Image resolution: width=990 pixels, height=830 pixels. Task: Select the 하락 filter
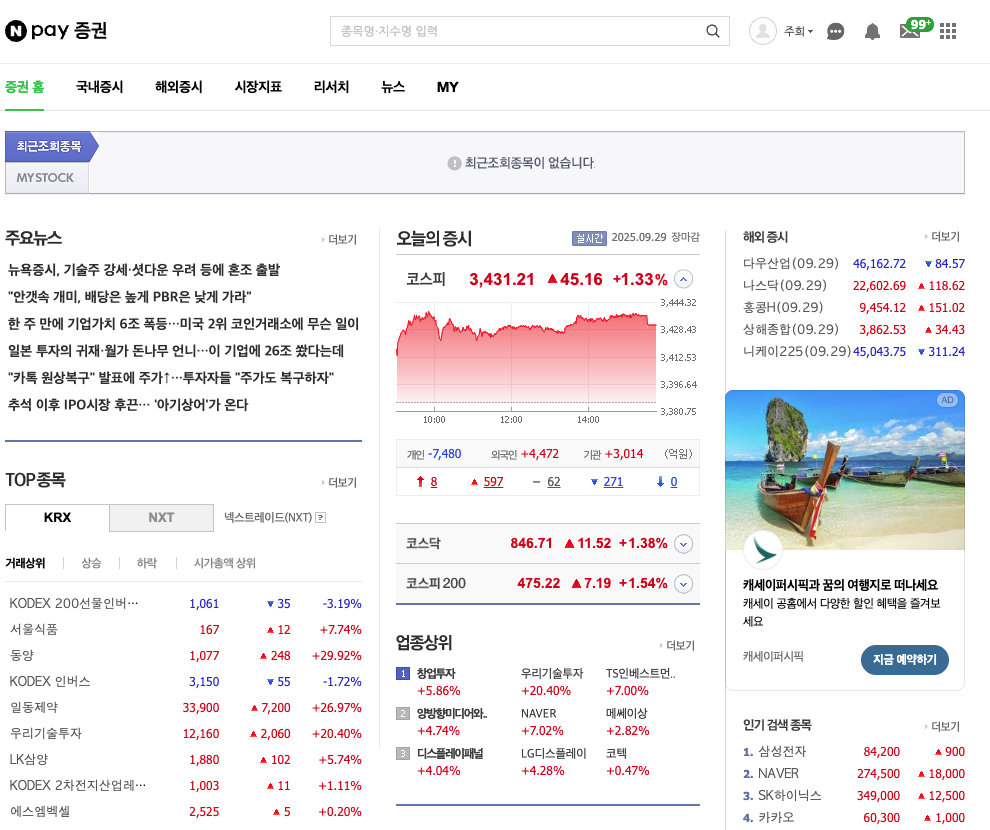[x=146, y=563]
